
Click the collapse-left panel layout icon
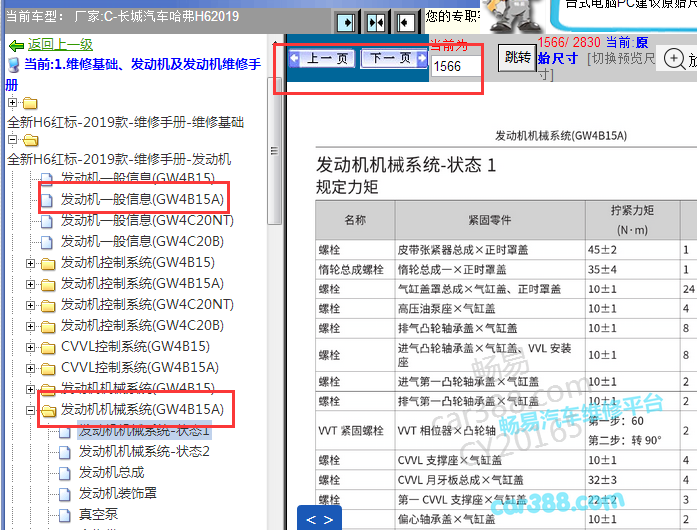point(405,22)
